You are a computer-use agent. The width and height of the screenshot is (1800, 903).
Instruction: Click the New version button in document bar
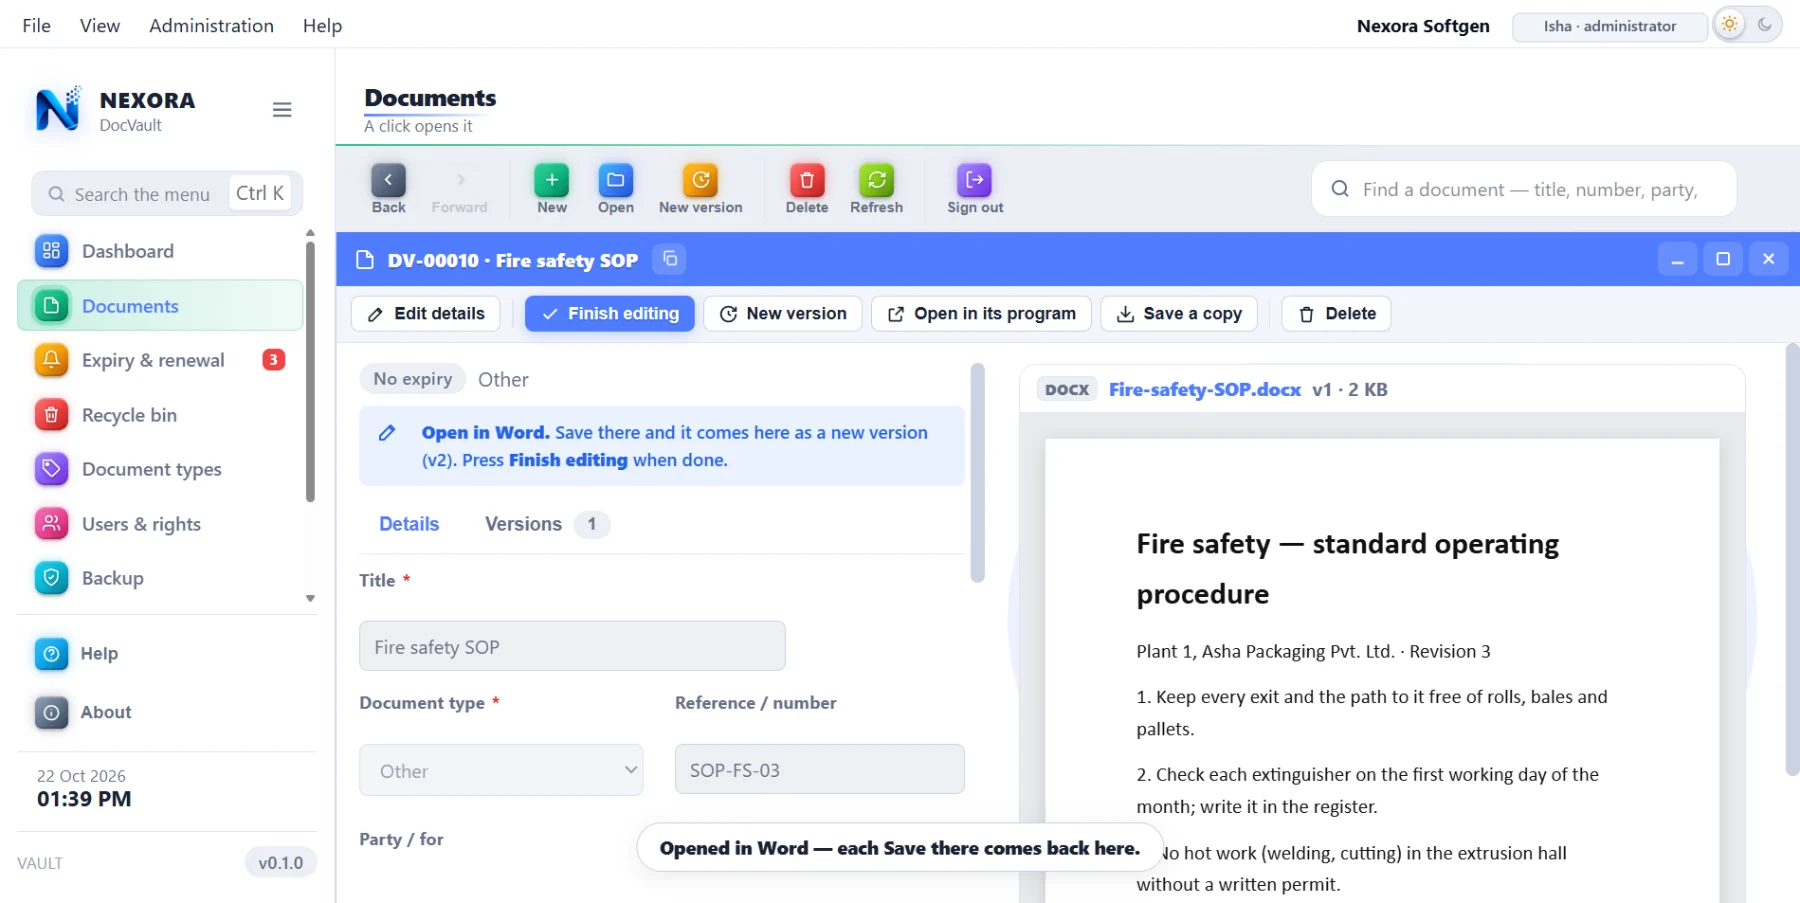(x=783, y=314)
